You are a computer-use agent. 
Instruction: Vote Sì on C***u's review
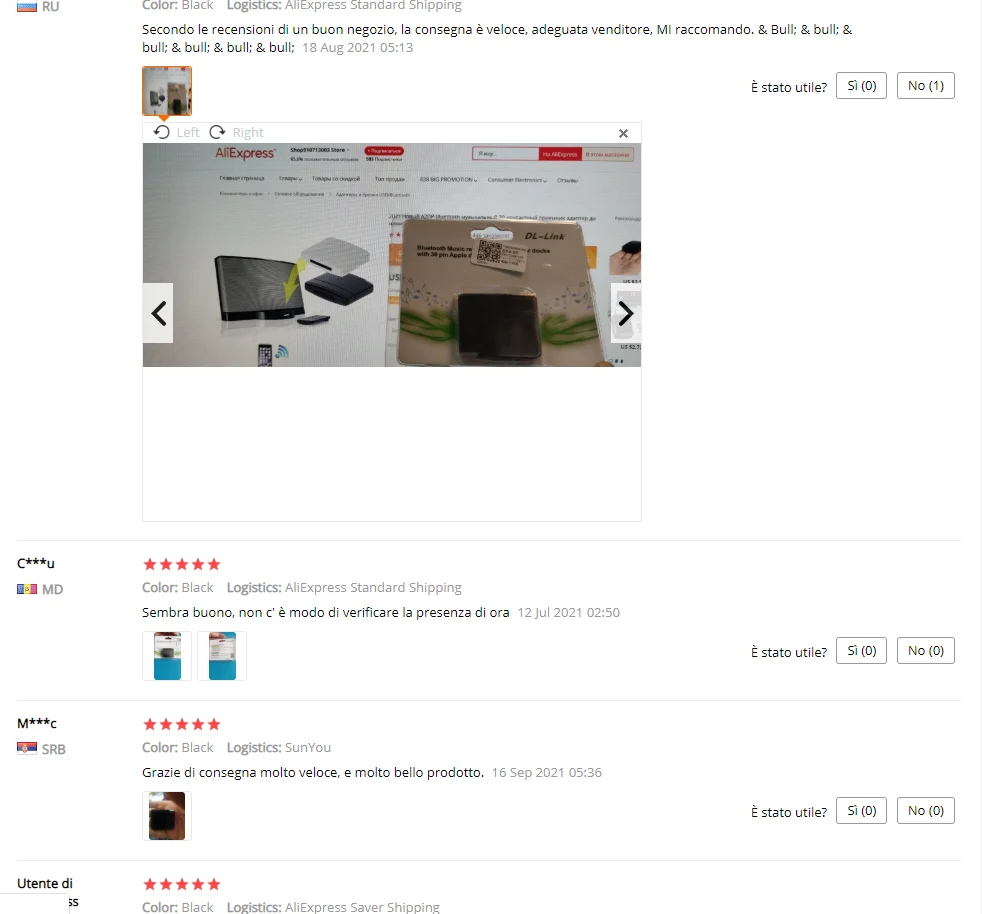pyautogui.click(x=861, y=651)
